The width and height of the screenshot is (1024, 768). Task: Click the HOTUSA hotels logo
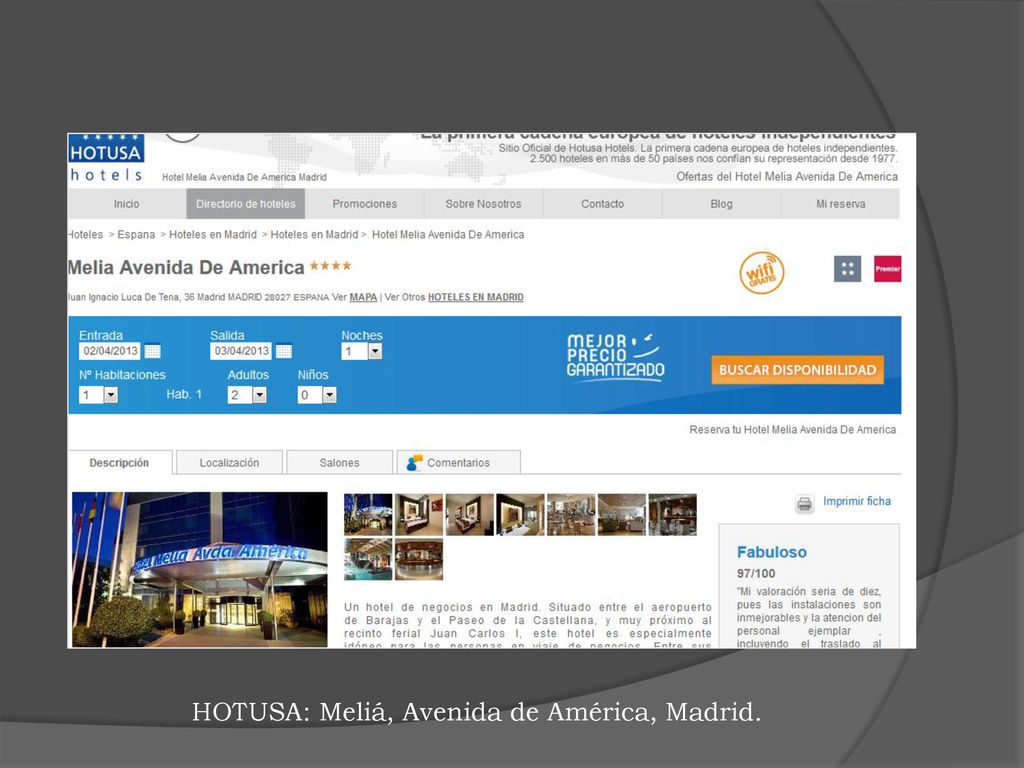coord(106,158)
